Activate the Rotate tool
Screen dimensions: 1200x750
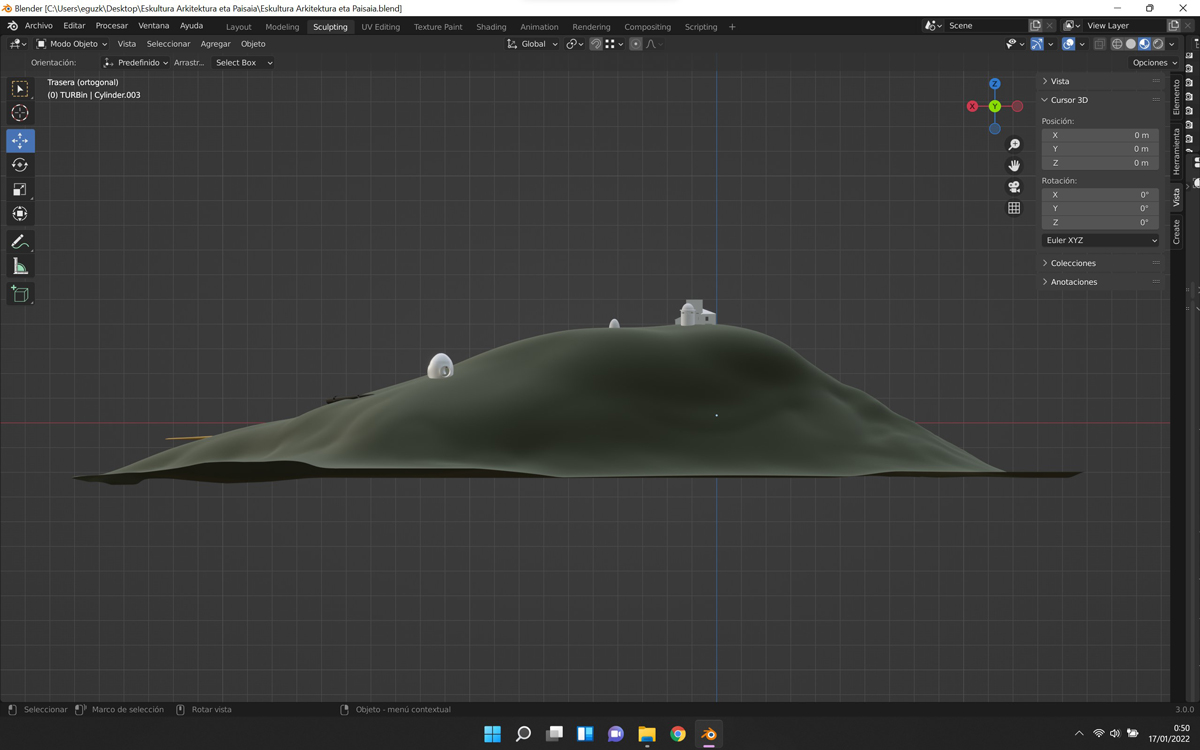[20, 165]
